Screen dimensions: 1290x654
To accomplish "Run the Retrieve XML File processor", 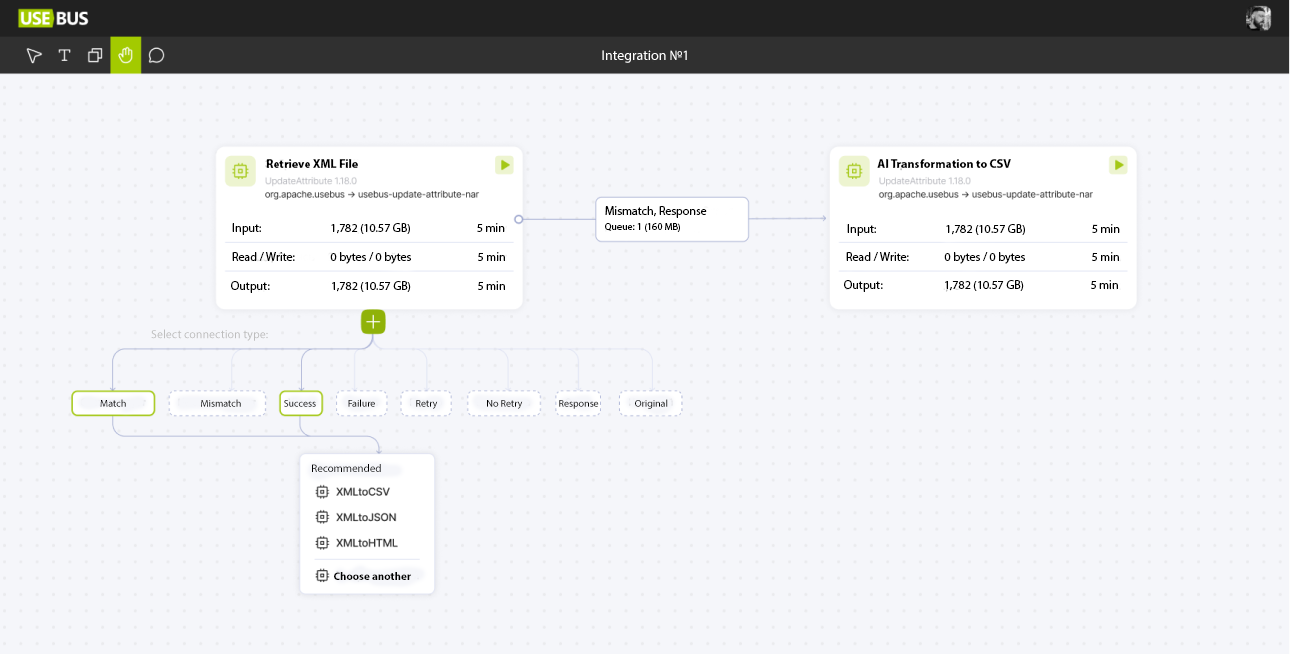I will click(x=504, y=165).
